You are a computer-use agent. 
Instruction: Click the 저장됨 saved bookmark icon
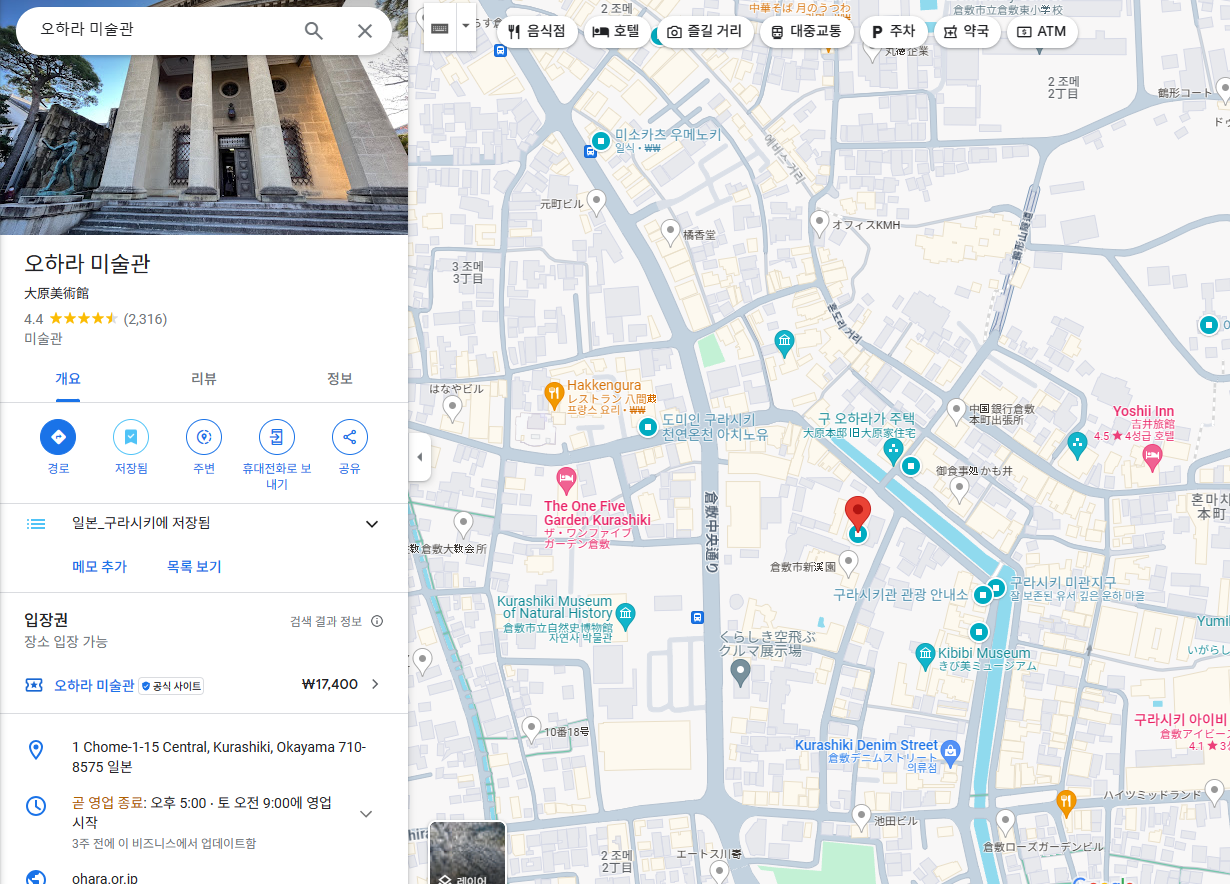[131, 437]
